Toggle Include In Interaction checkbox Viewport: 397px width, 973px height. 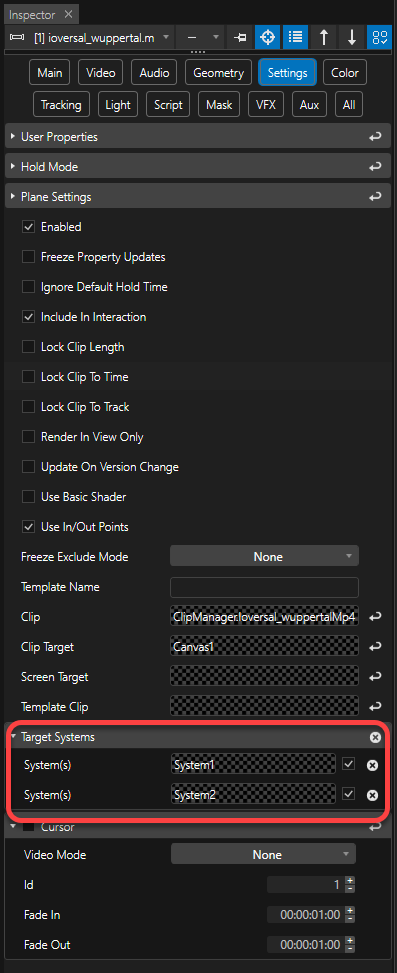point(29,316)
